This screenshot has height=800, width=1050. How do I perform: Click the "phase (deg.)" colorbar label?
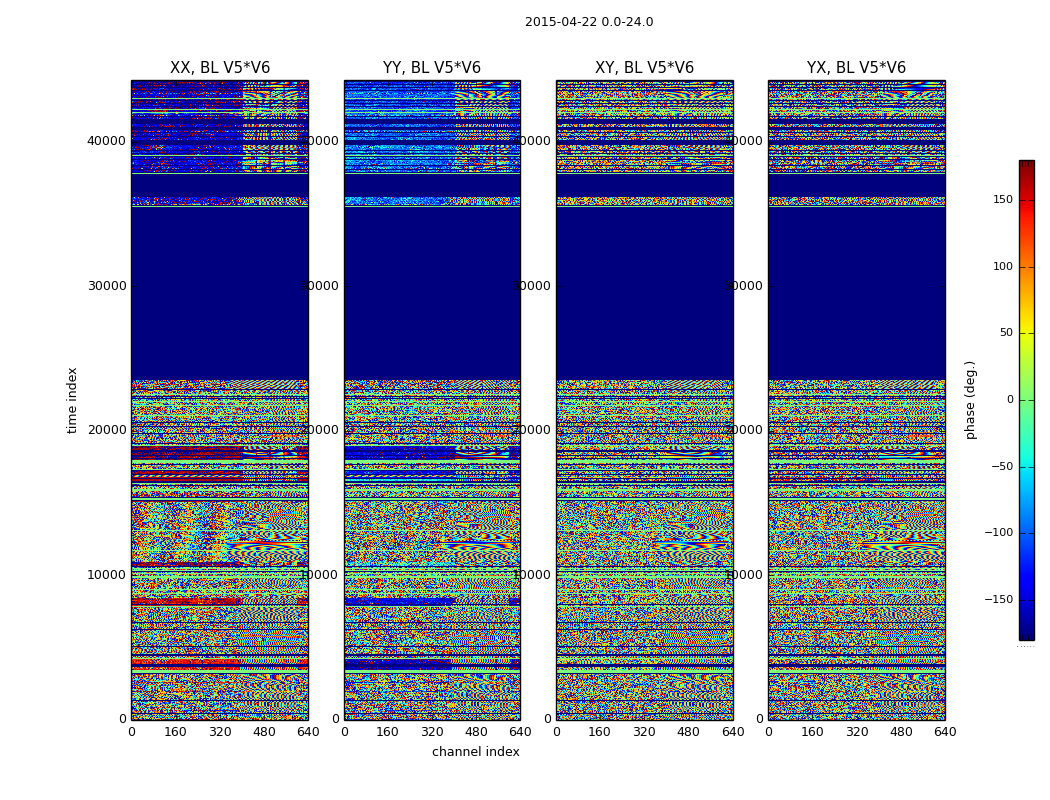pyautogui.click(x=970, y=400)
